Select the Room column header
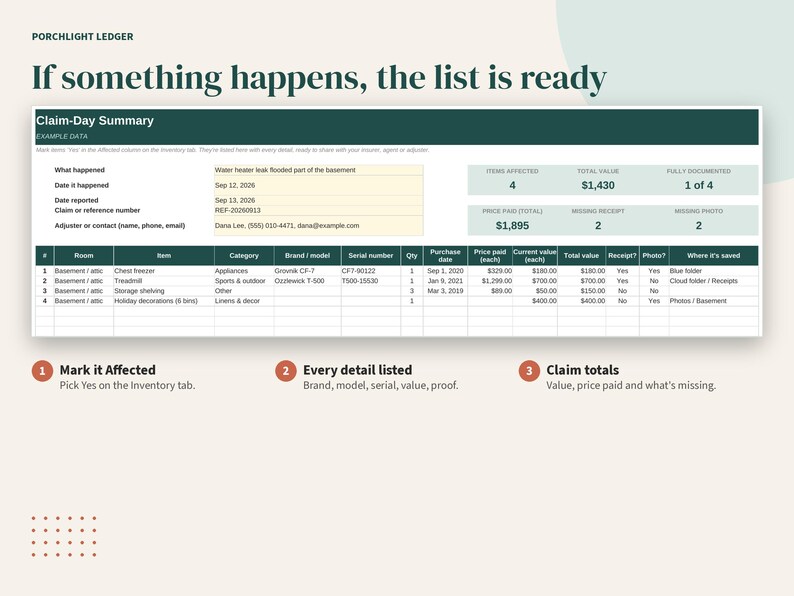The height and width of the screenshot is (596, 794). [x=84, y=256]
